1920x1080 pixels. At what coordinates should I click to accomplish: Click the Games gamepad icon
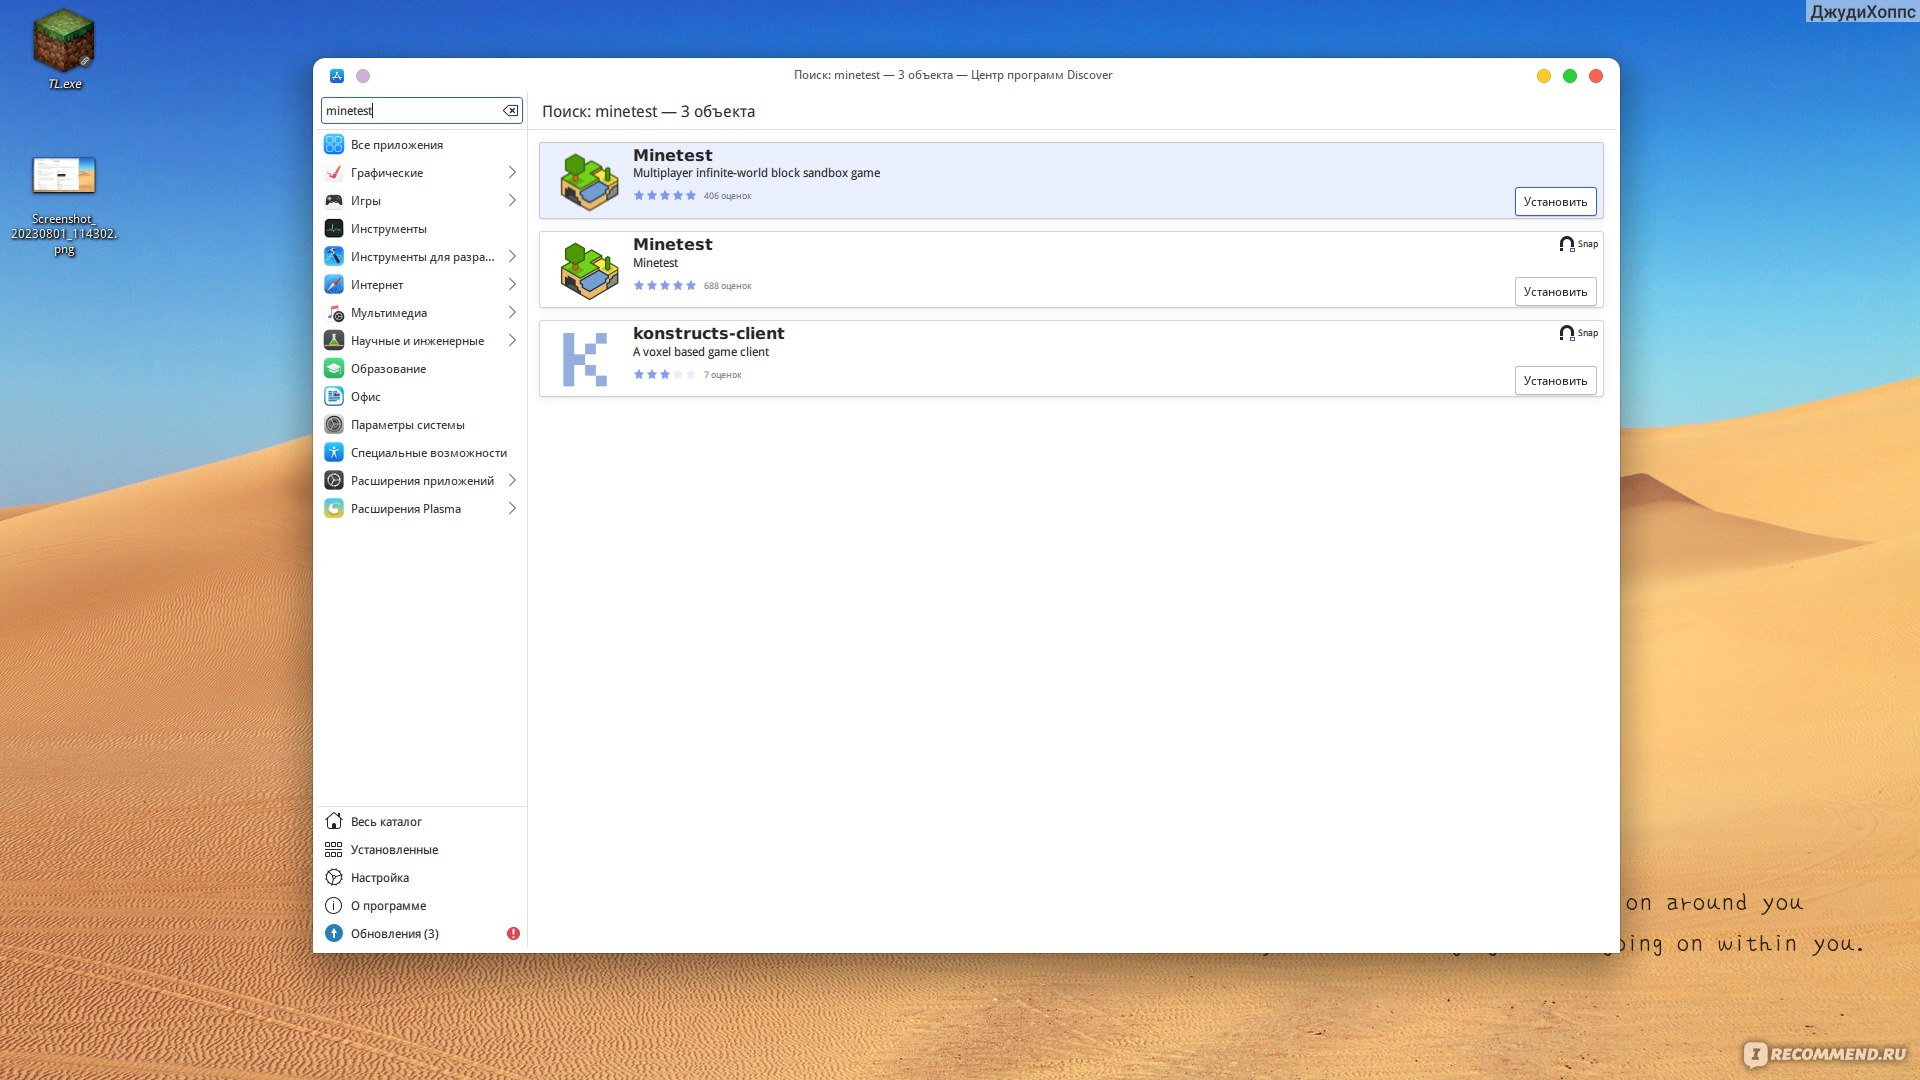334,201
